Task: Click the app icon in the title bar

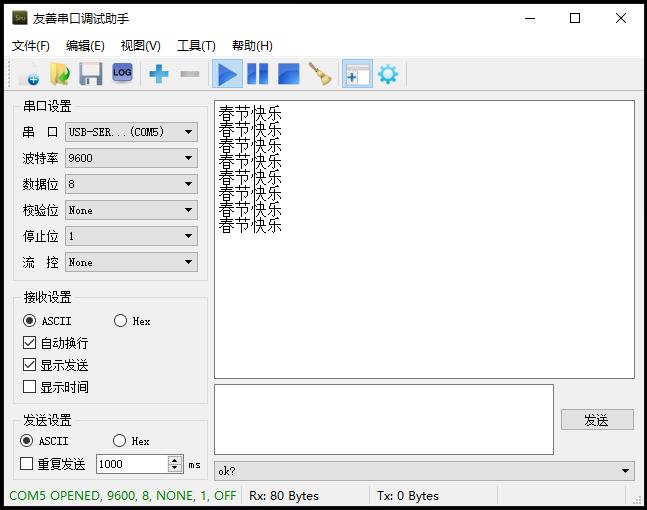Action: [19, 18]
